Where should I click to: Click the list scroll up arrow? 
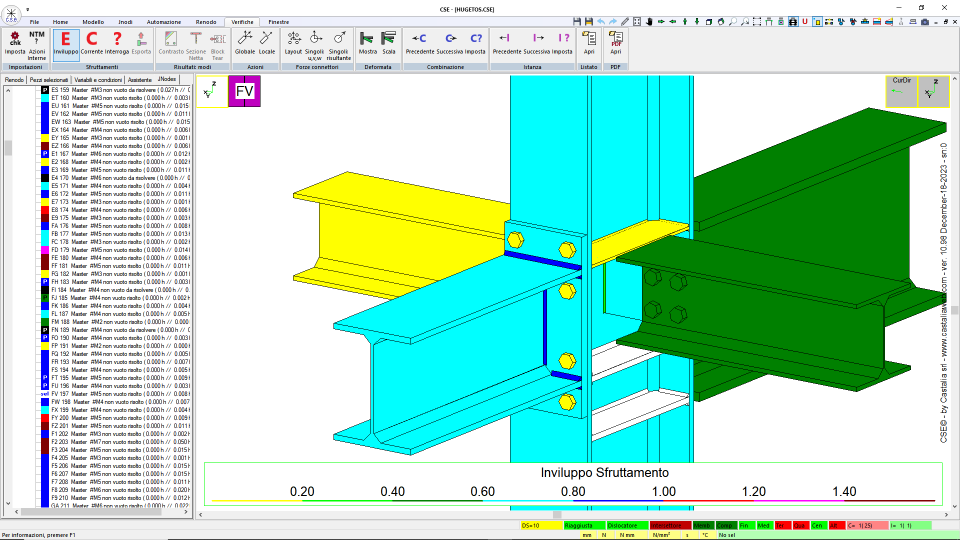(8, 91)
